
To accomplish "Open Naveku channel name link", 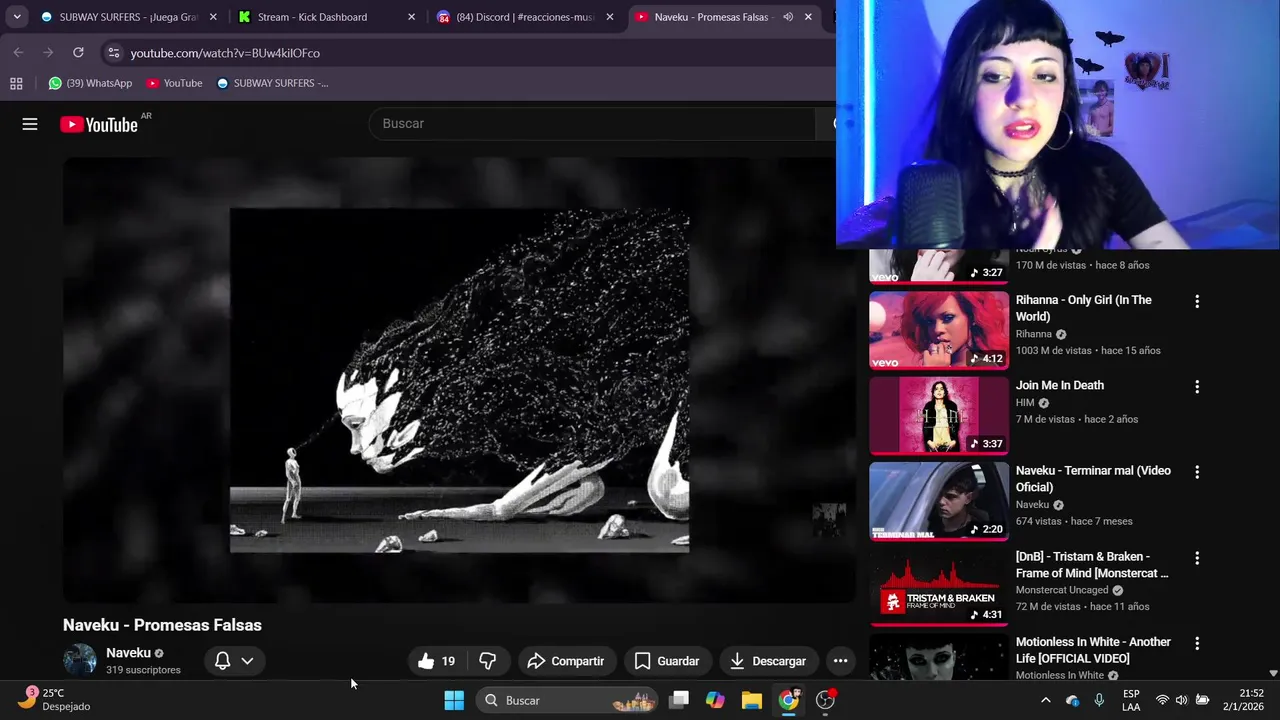I will [x=128, y=653].
